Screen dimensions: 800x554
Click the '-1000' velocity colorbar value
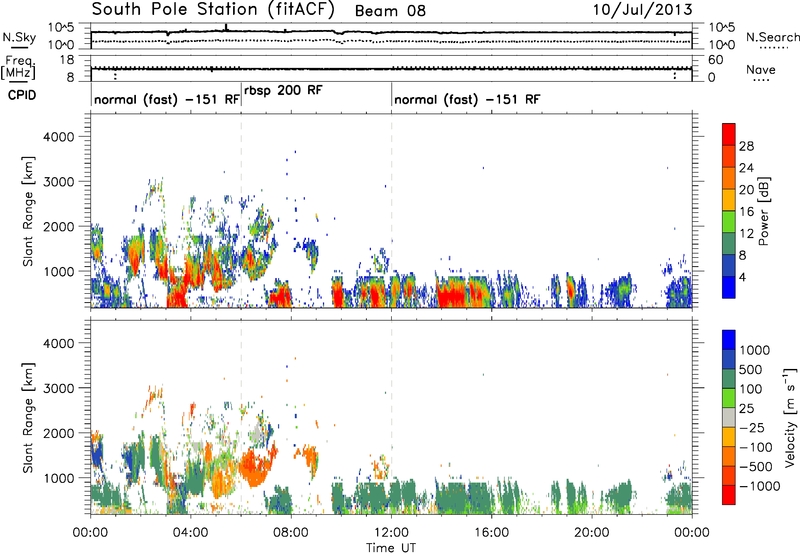[760, 486]
